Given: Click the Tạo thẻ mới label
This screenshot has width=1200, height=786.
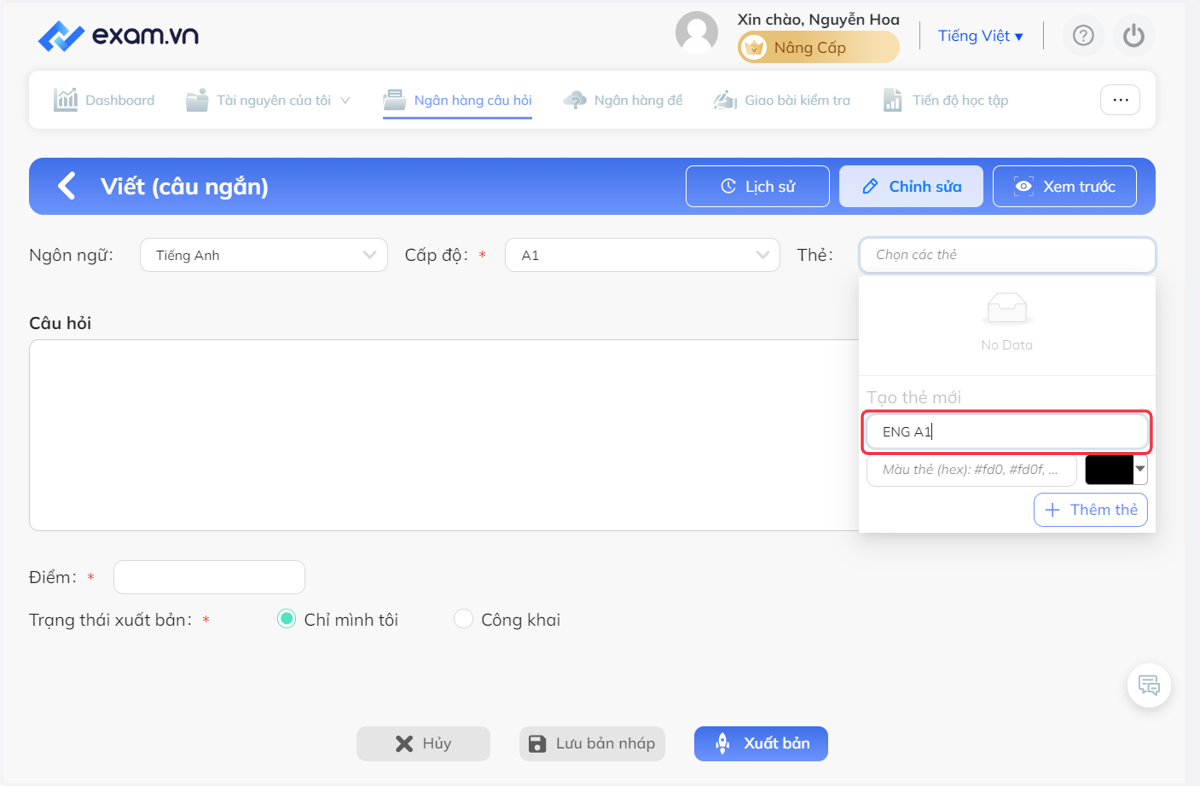Looking at the screenshot, I should coord(914,397).
